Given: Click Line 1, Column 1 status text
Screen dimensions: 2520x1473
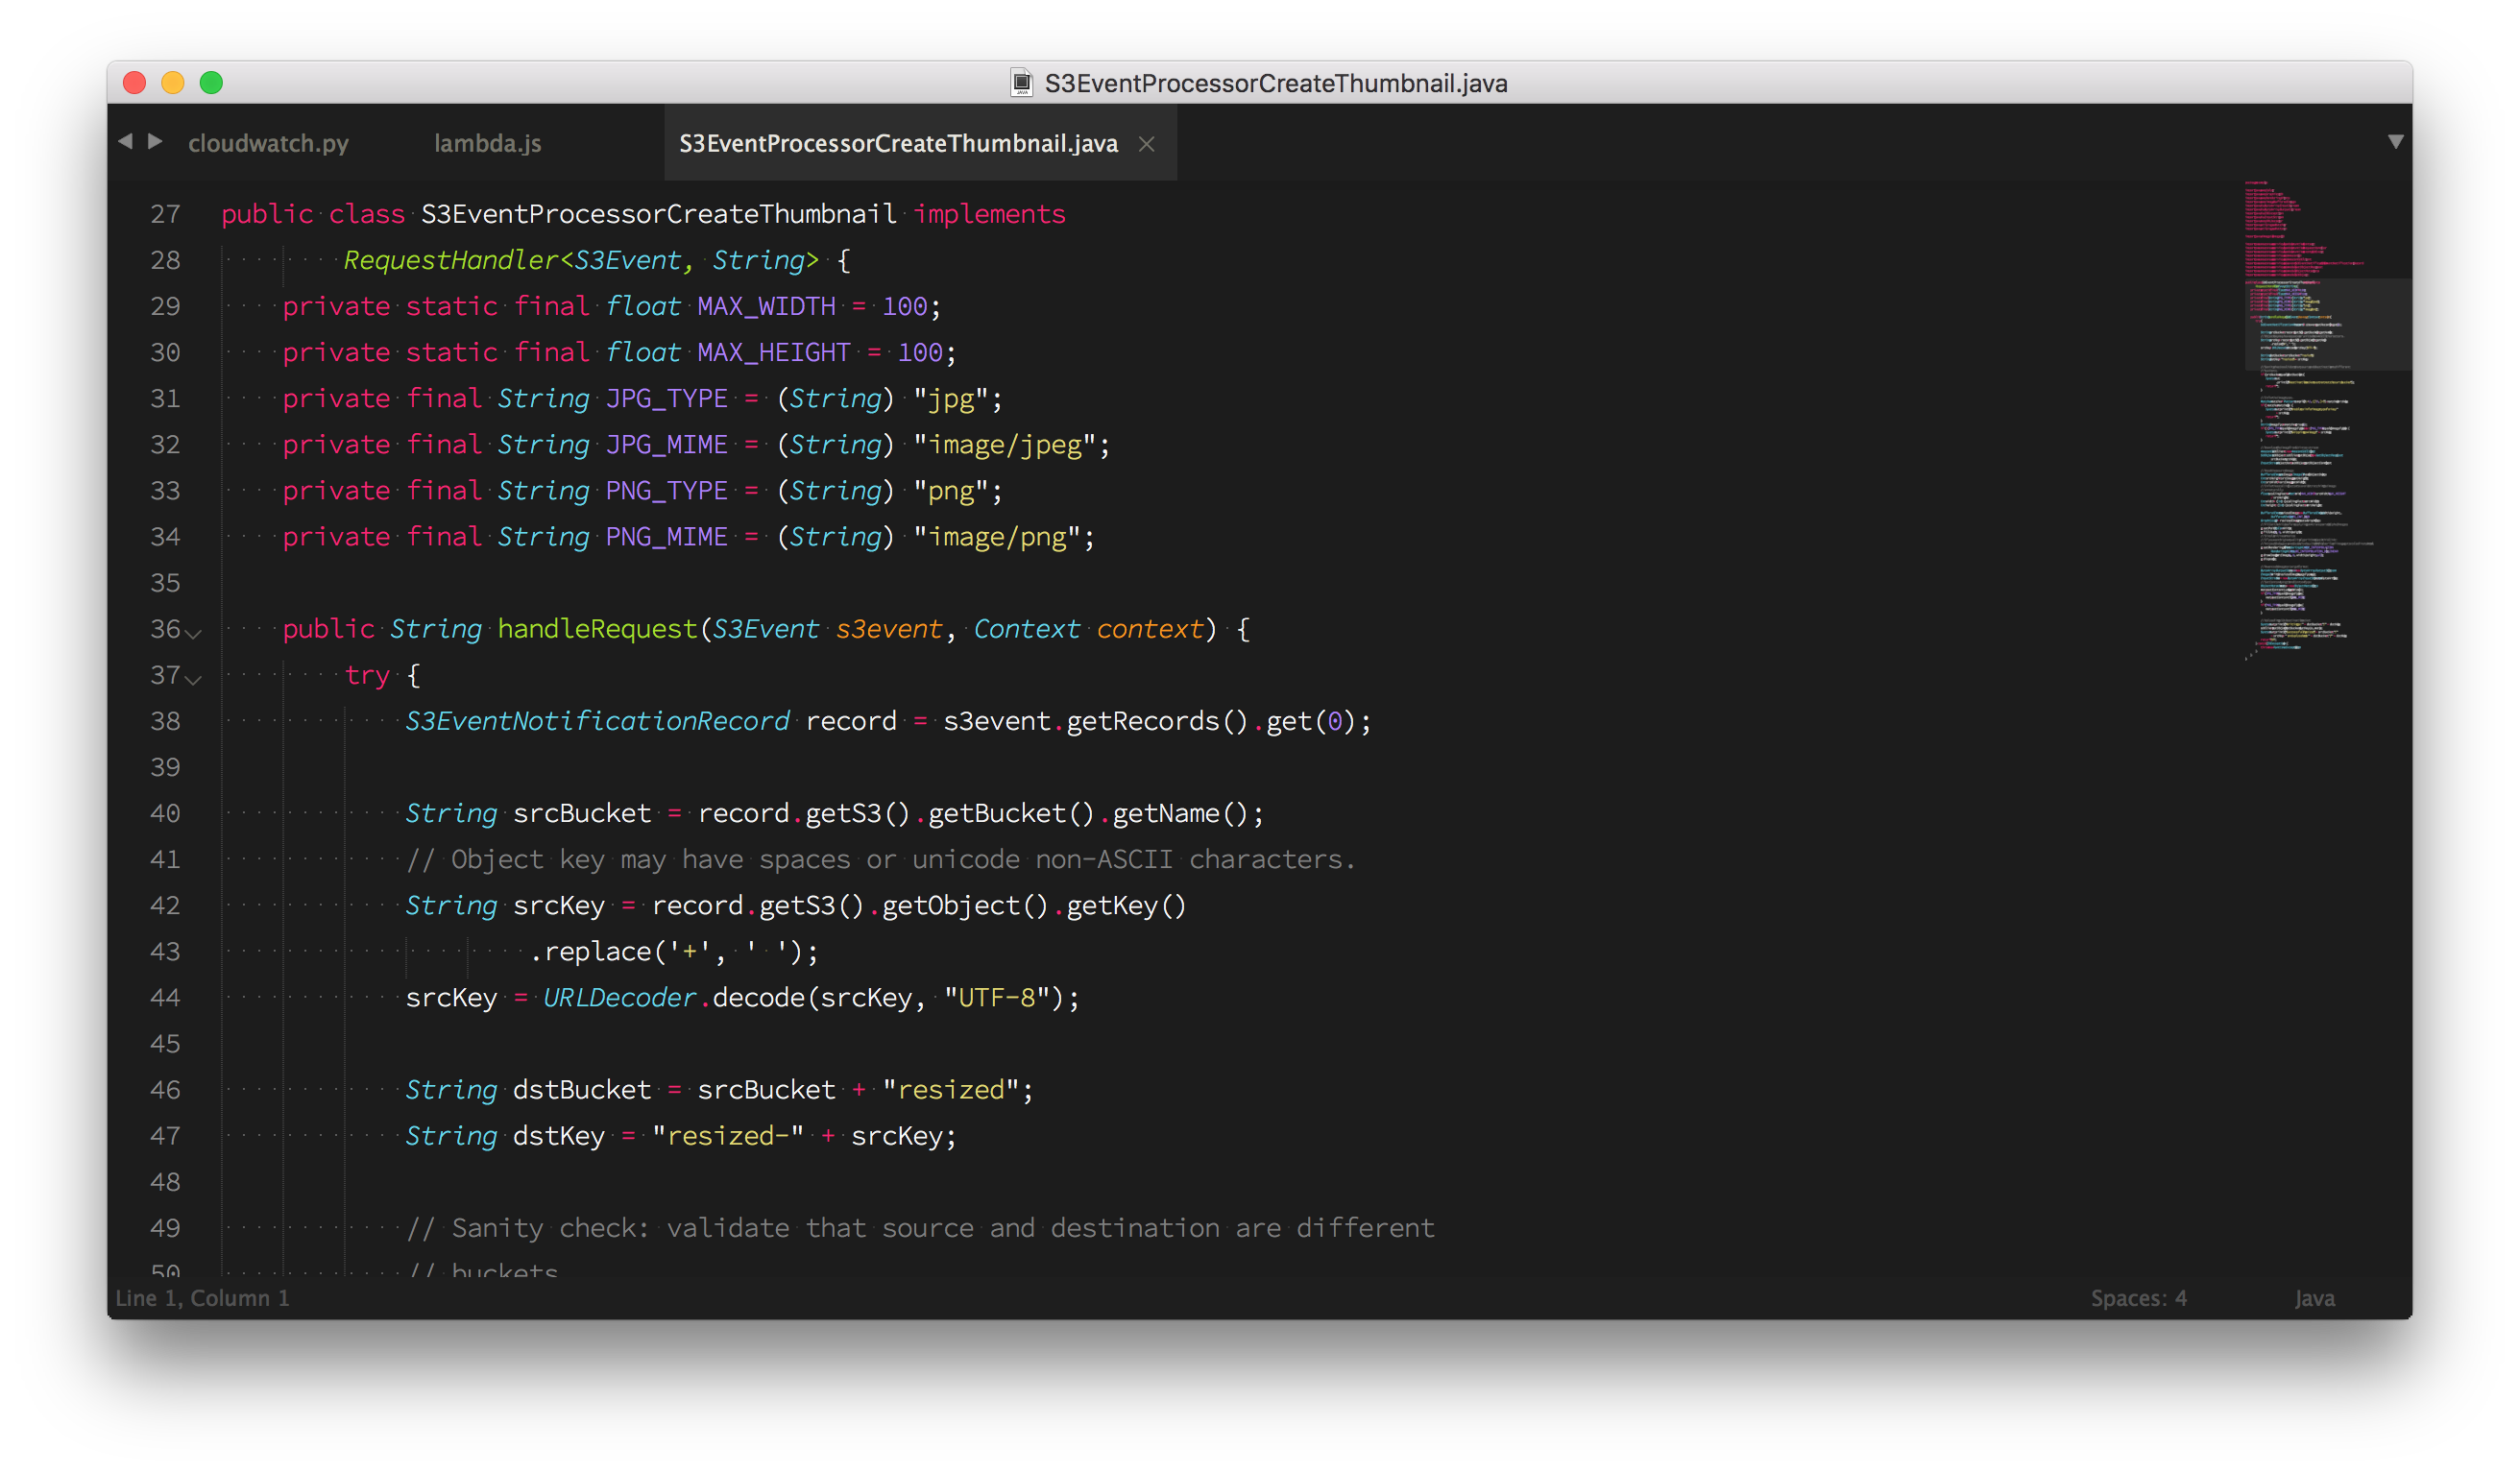Looking at the screenshot, I should point(202,1298).
